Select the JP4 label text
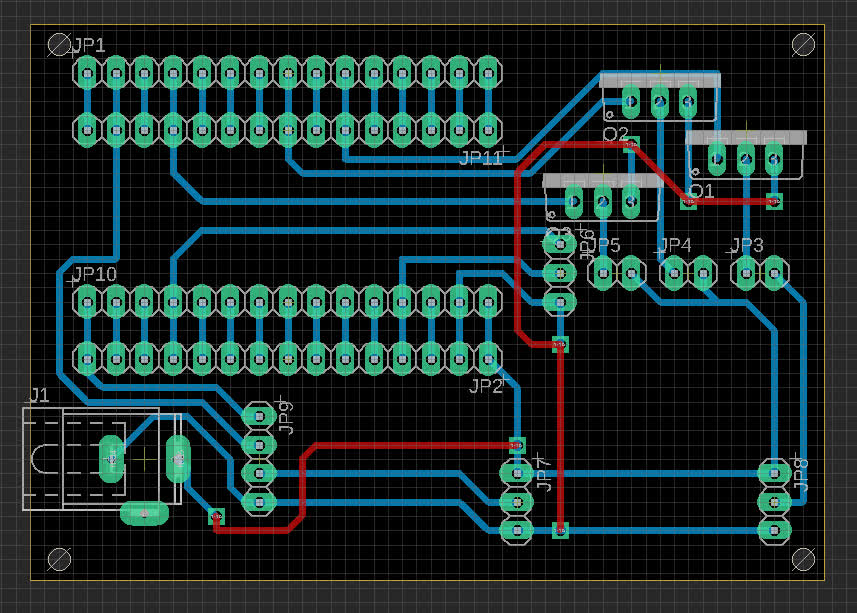This screenshot has height=613, width=857. pyautogui.click(x=676, y=246)
